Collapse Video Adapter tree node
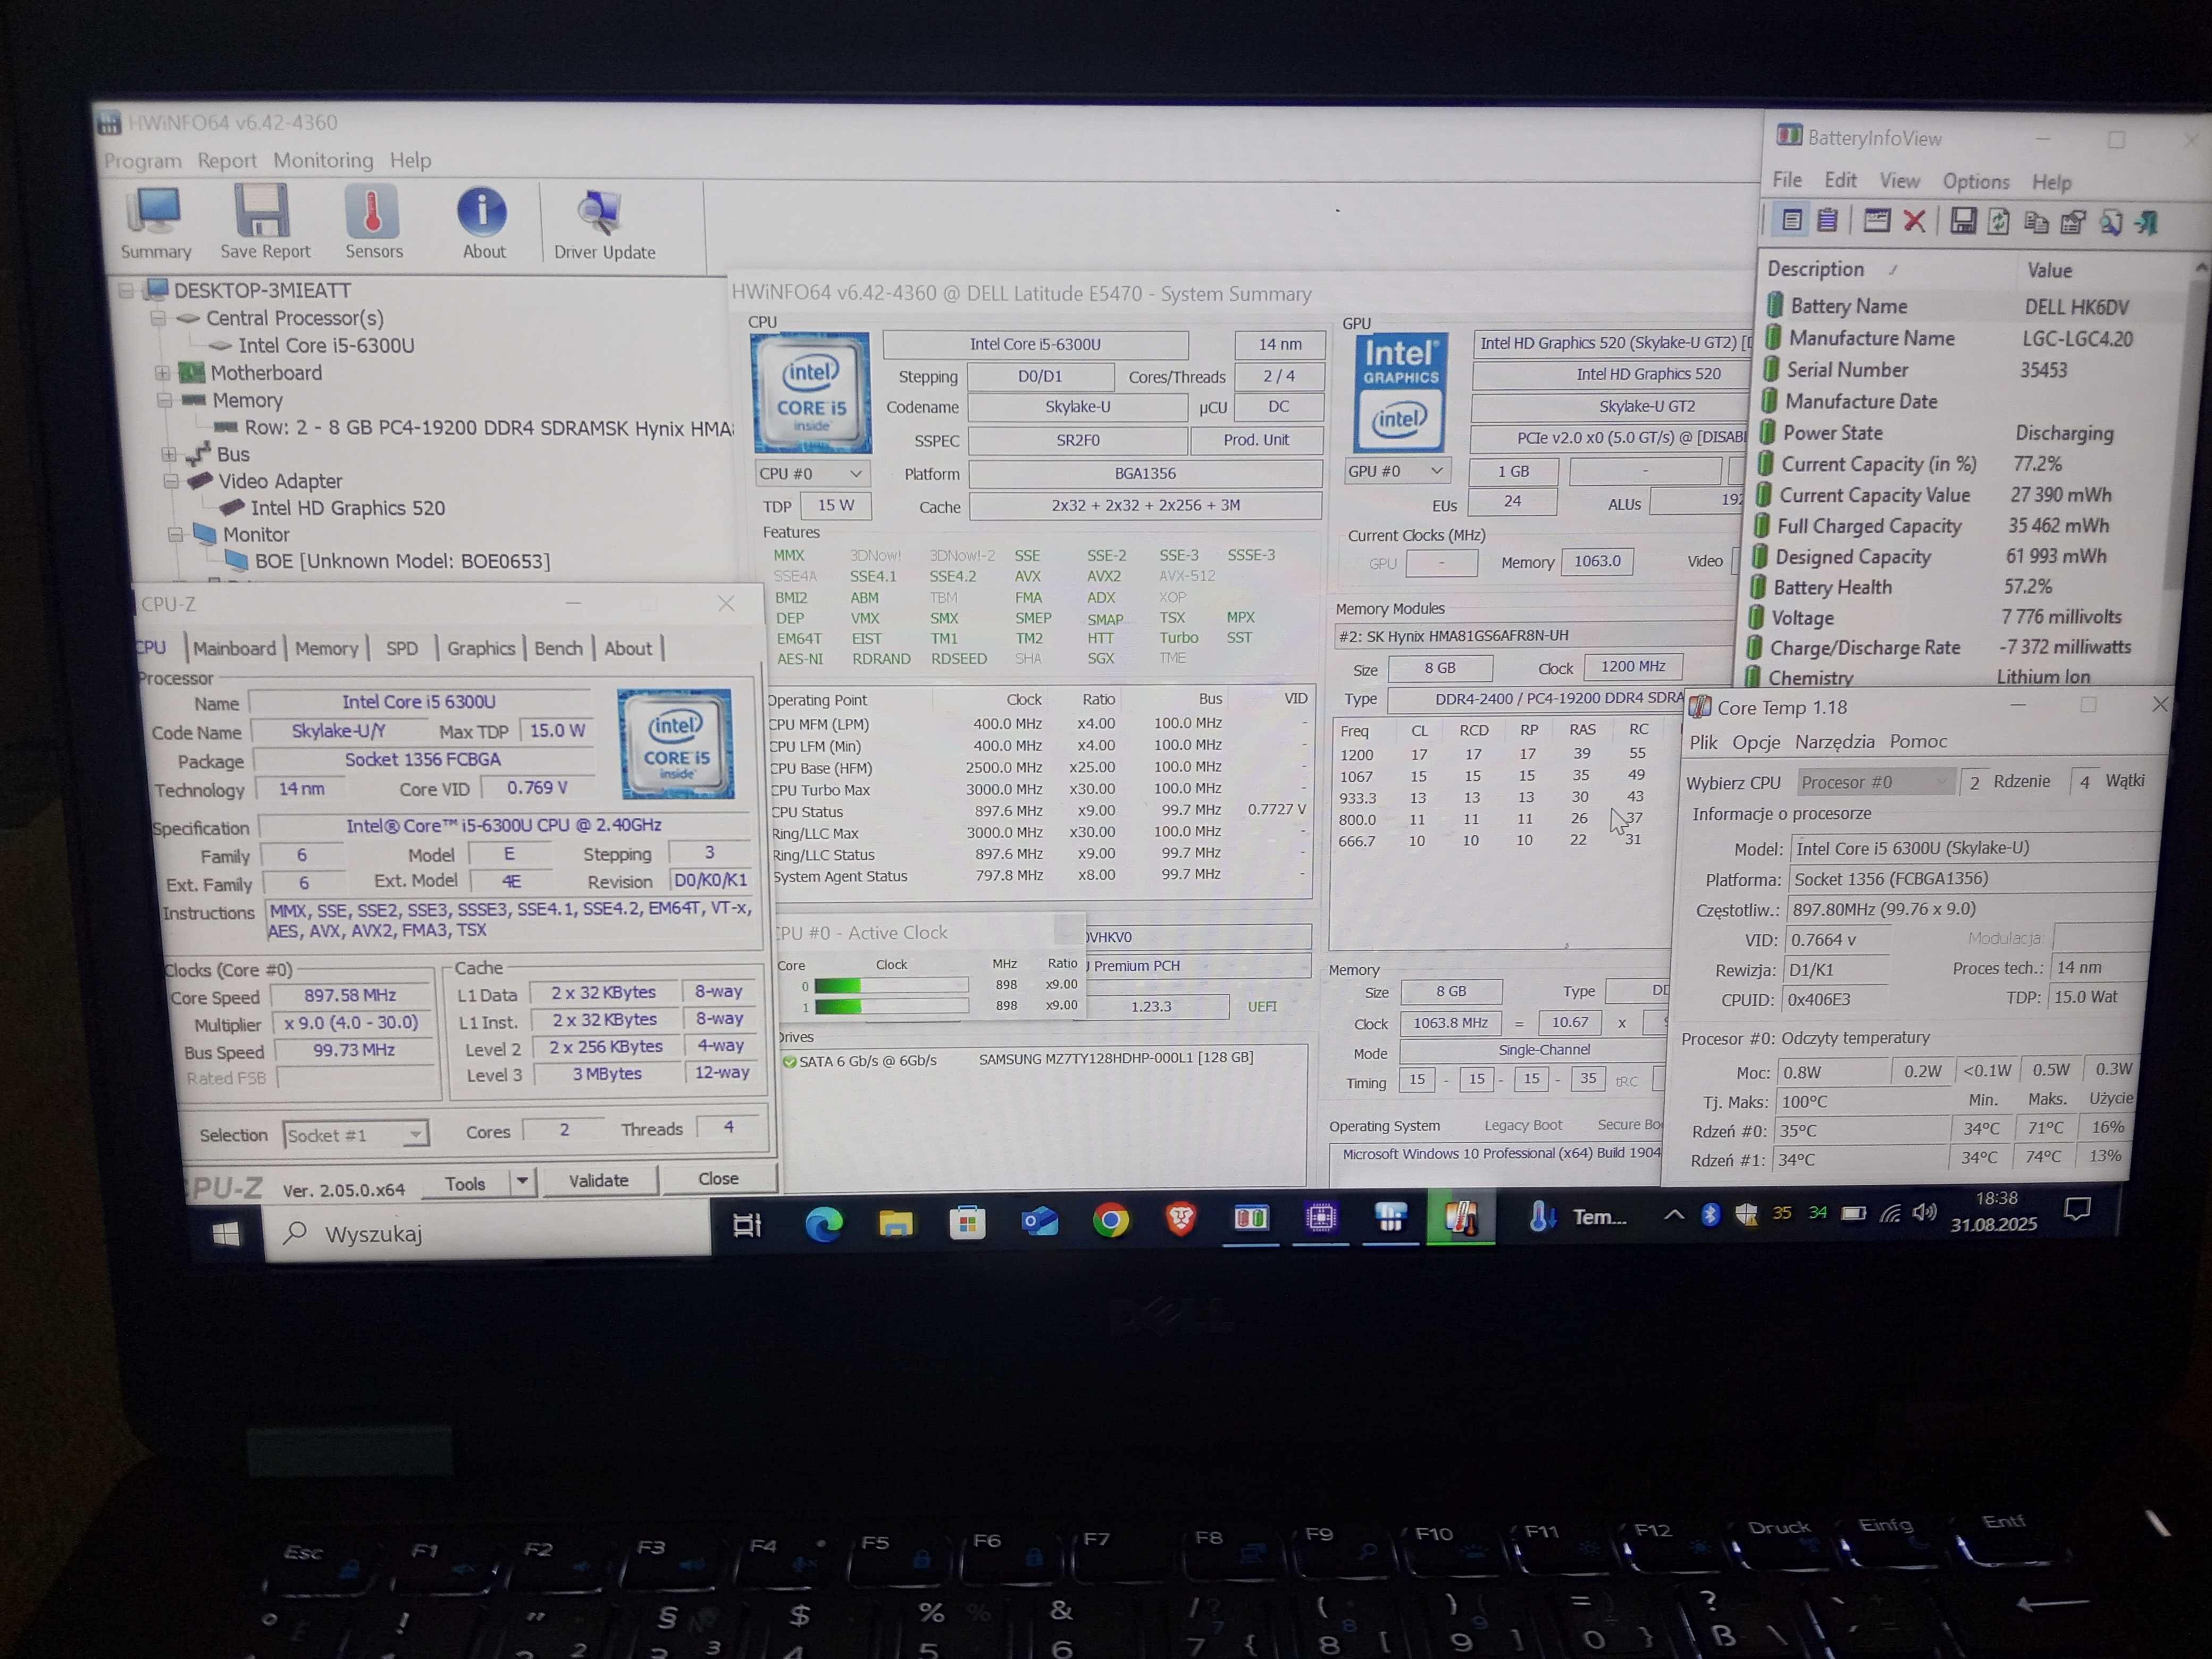This screenshot has width=2212, height=1659. [x=171, y=481]
